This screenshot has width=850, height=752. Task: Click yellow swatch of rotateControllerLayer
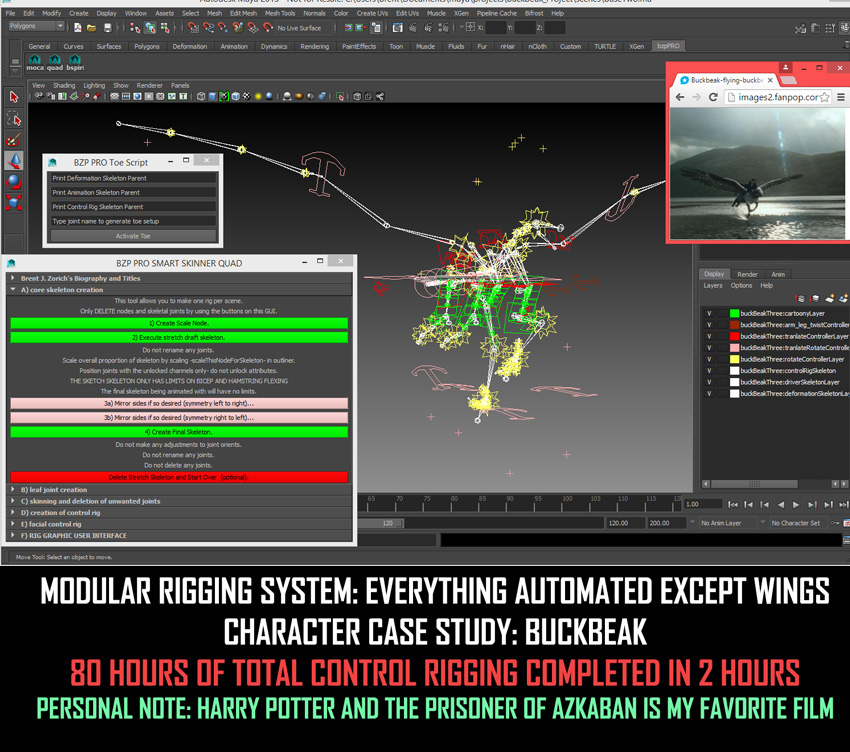tap(735, 359)
